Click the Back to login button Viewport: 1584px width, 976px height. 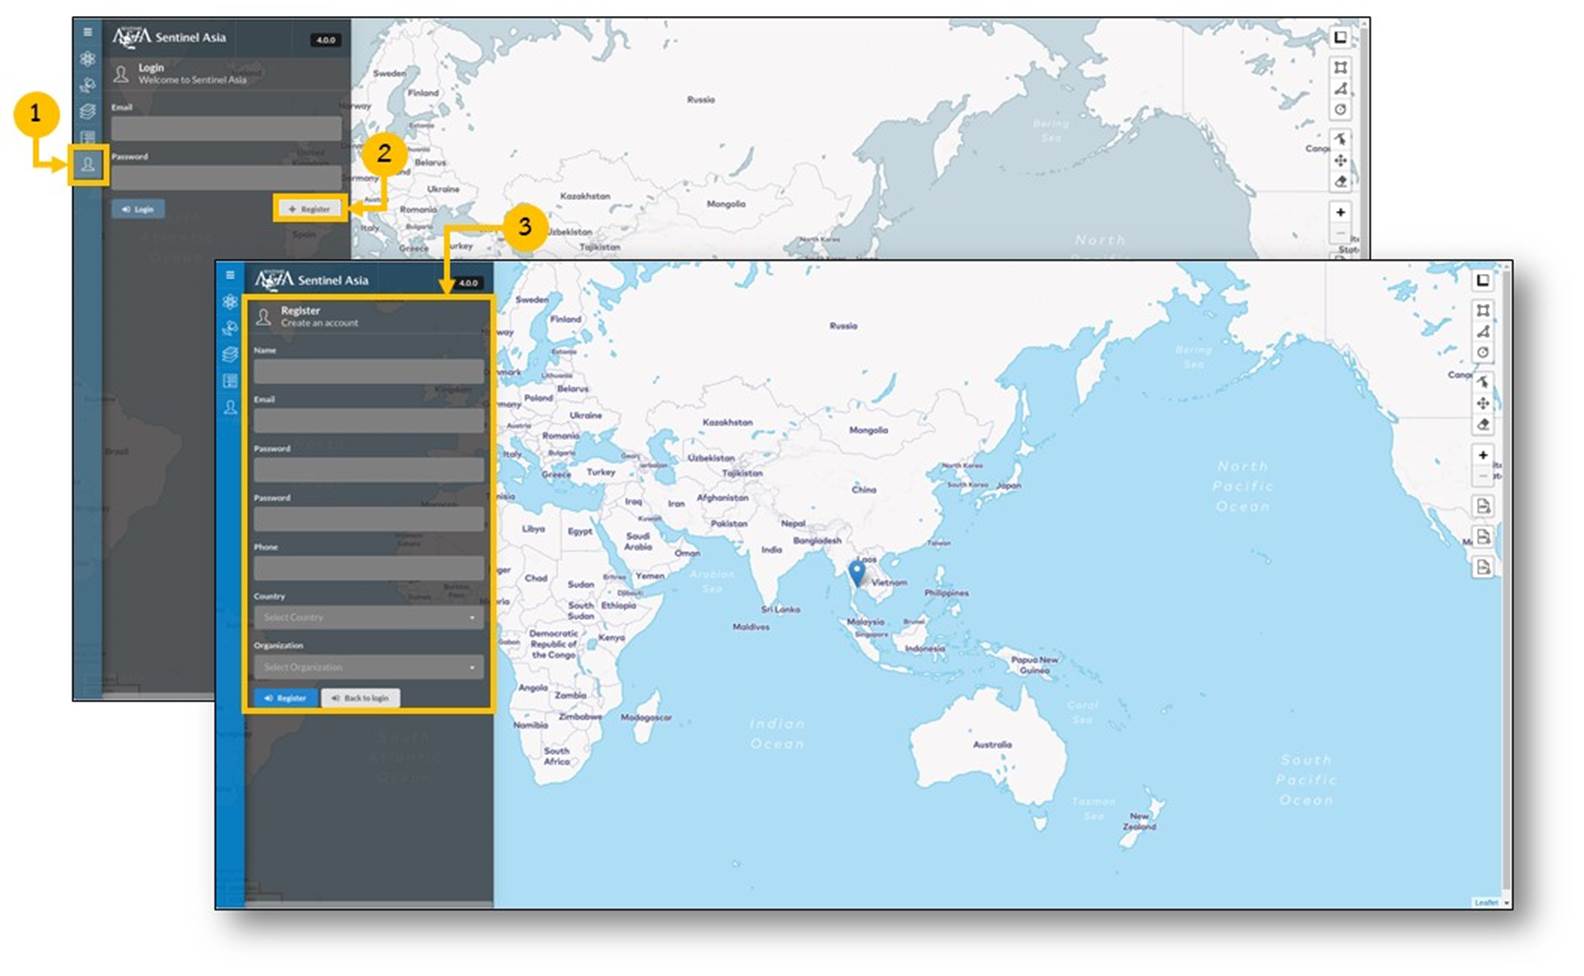pos(360,698)
